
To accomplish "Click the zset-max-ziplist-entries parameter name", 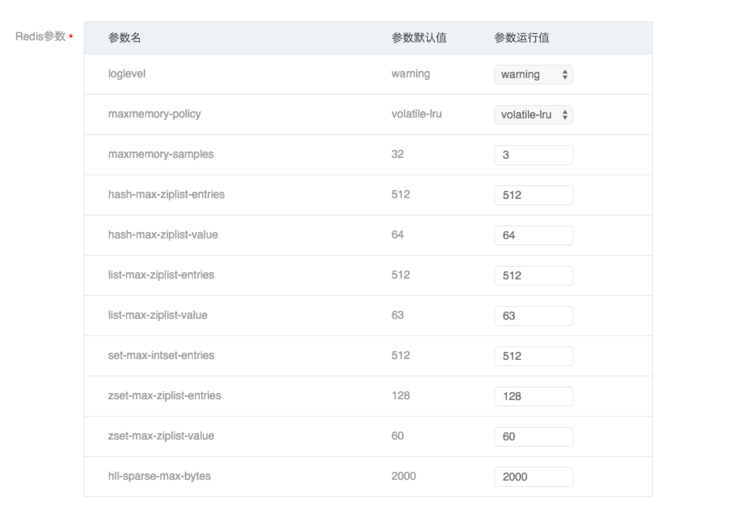I will click(x=164, y=396).
